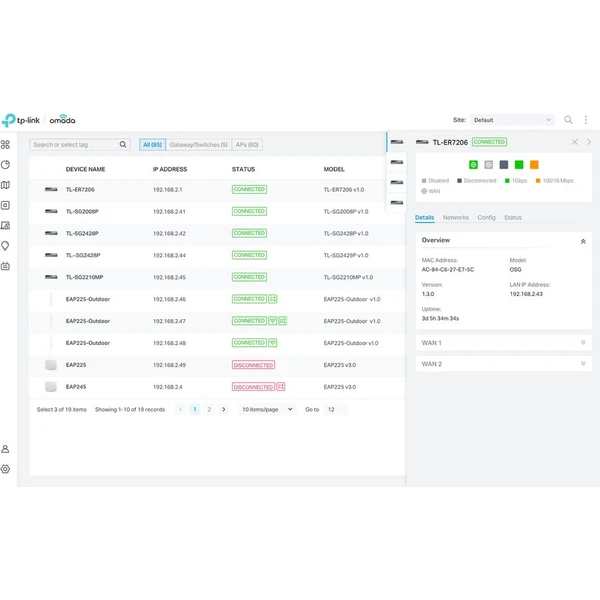The image size is (600, 600).
Task: Select the first device thumbnail in side strip
Action: pos(397,142)
